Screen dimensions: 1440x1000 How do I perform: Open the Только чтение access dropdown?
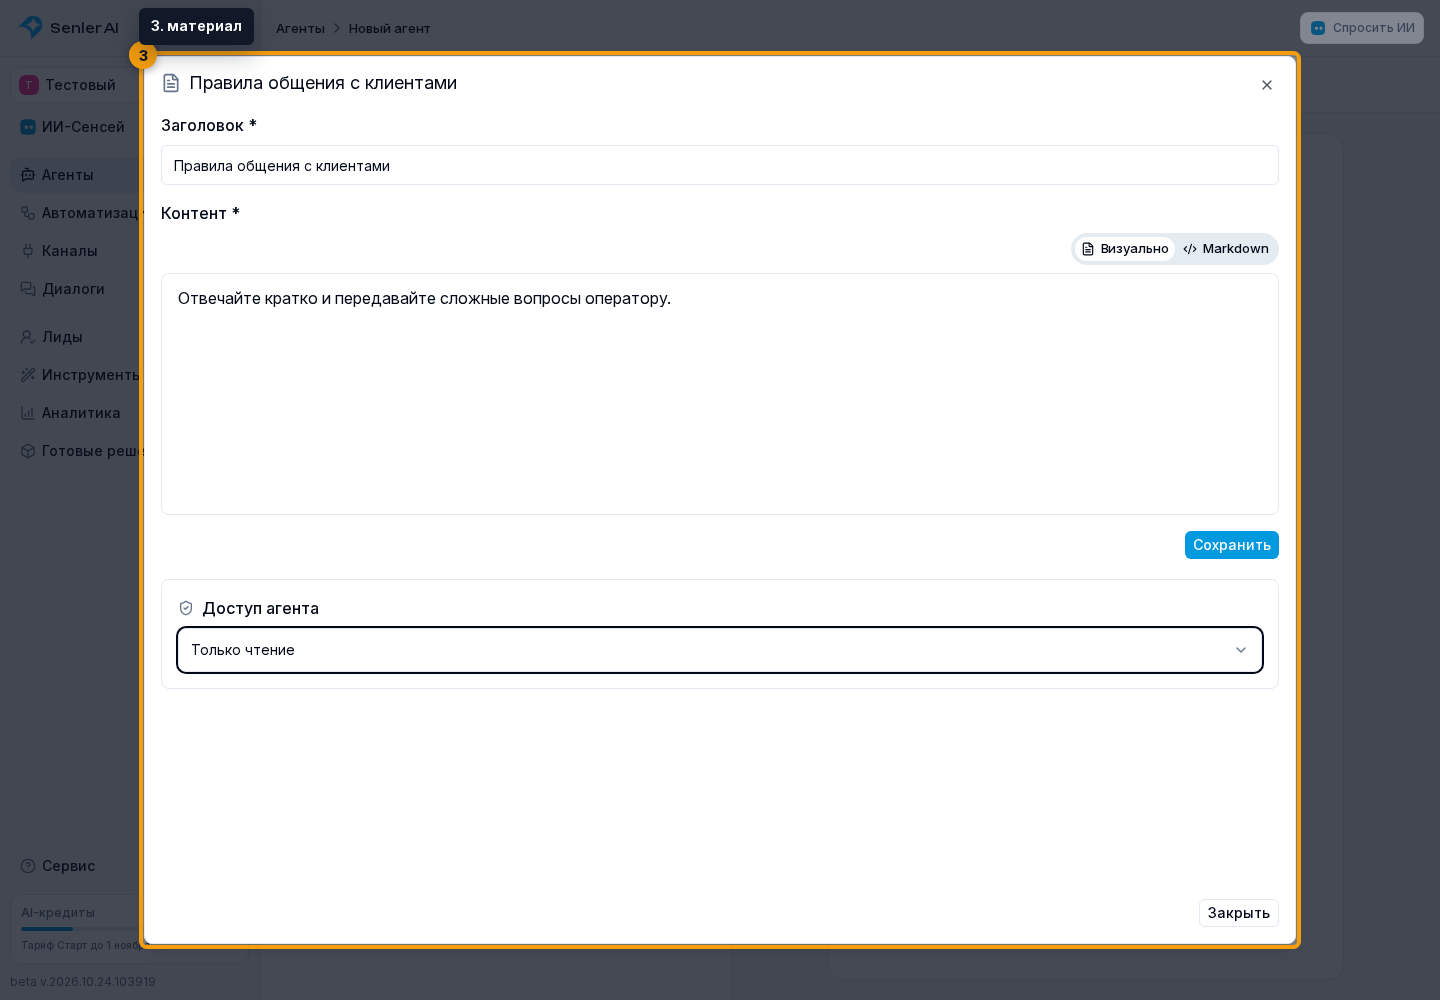click(720, 650)
